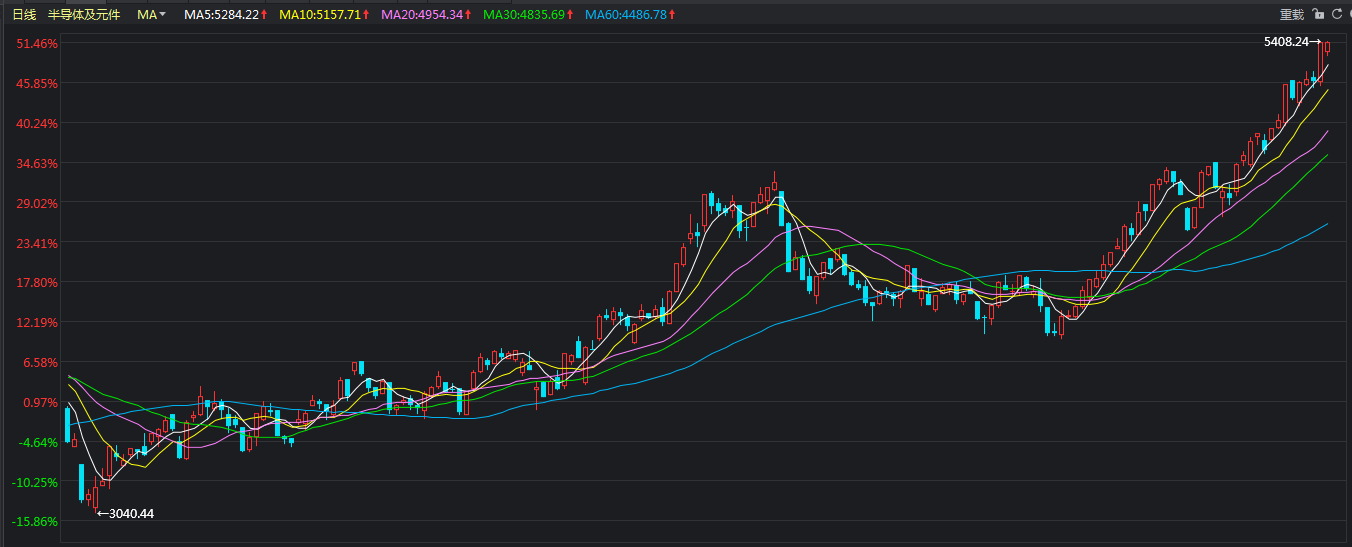Select the yellow MA10:5157.71 indicator label
This screenshot has width=1352, height=547.
point(319,15)
